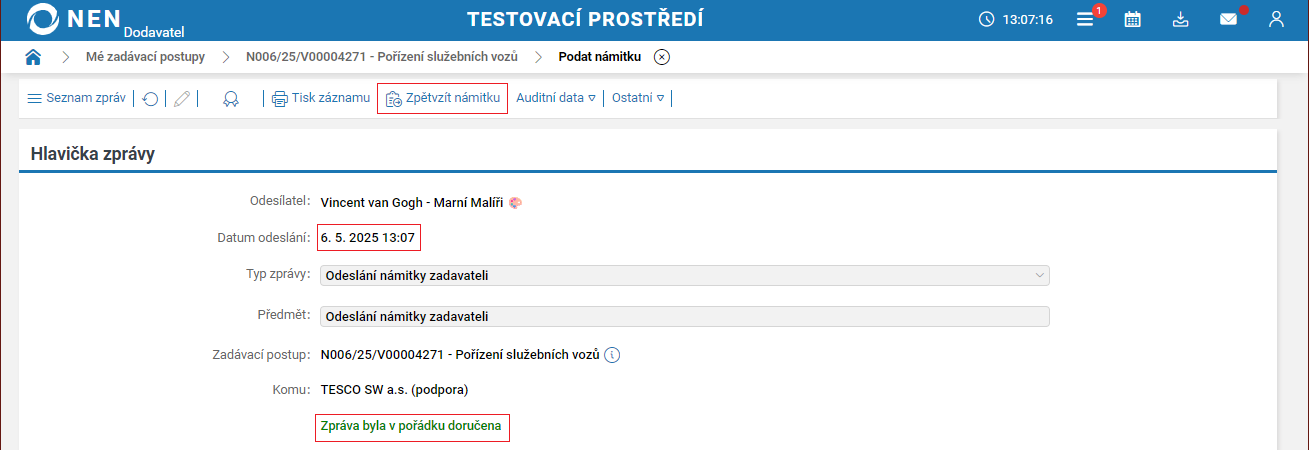1309x450 pixels.
Task: Go to the home page icon
Action: 33,57
